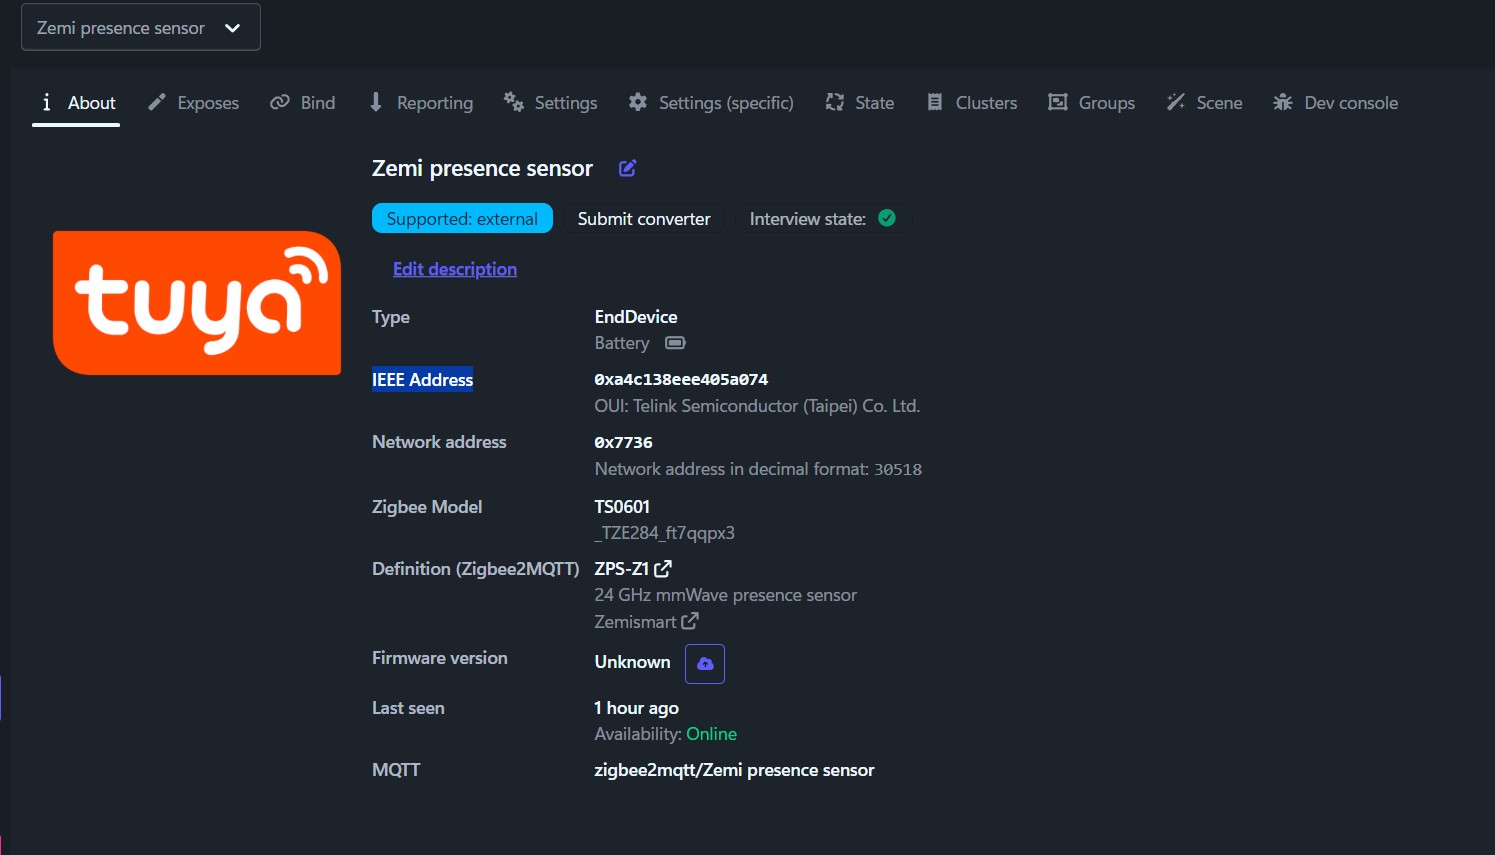Click the 1 hour ago last seen value
The height and width of the screenshot is (855, 1495).
pyautogui.click(x=636, y=708)
